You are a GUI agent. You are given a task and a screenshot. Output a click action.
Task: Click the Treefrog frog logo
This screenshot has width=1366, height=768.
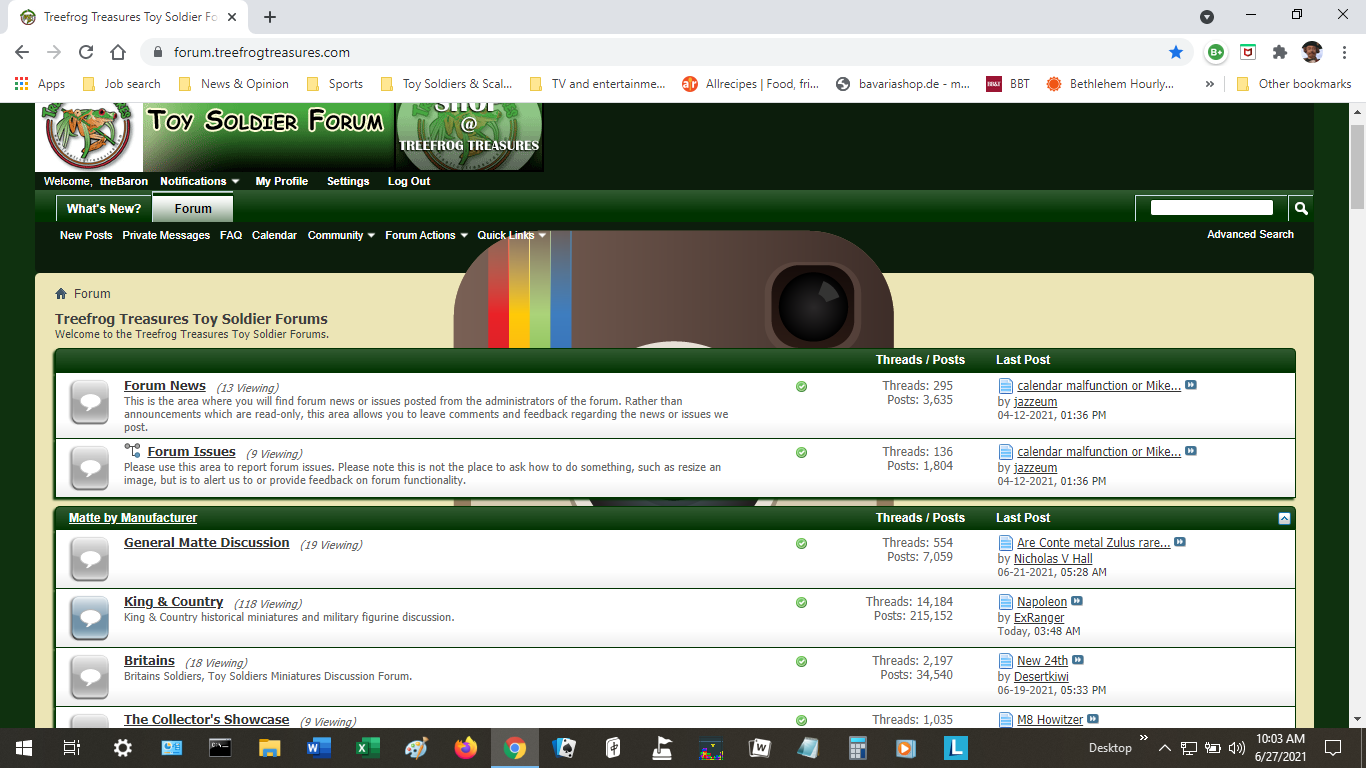coord(89,137)
